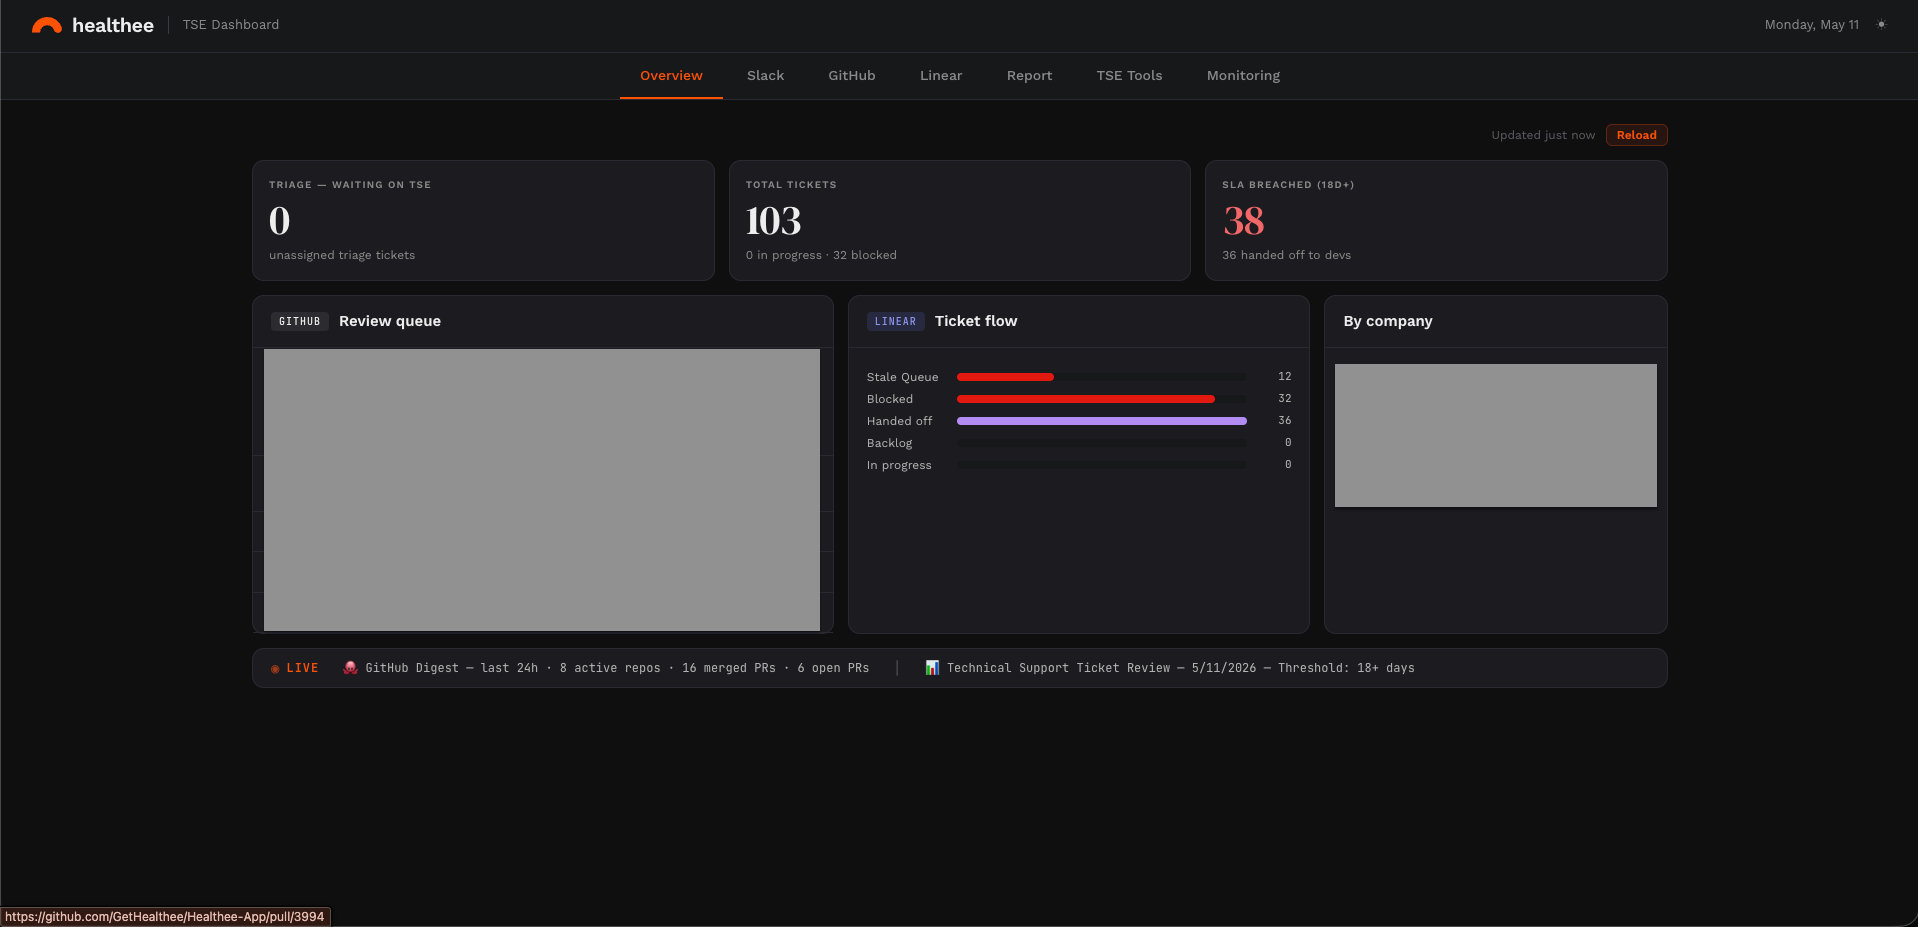Click the GitHub Digest ticker text

tap(617, 668)
